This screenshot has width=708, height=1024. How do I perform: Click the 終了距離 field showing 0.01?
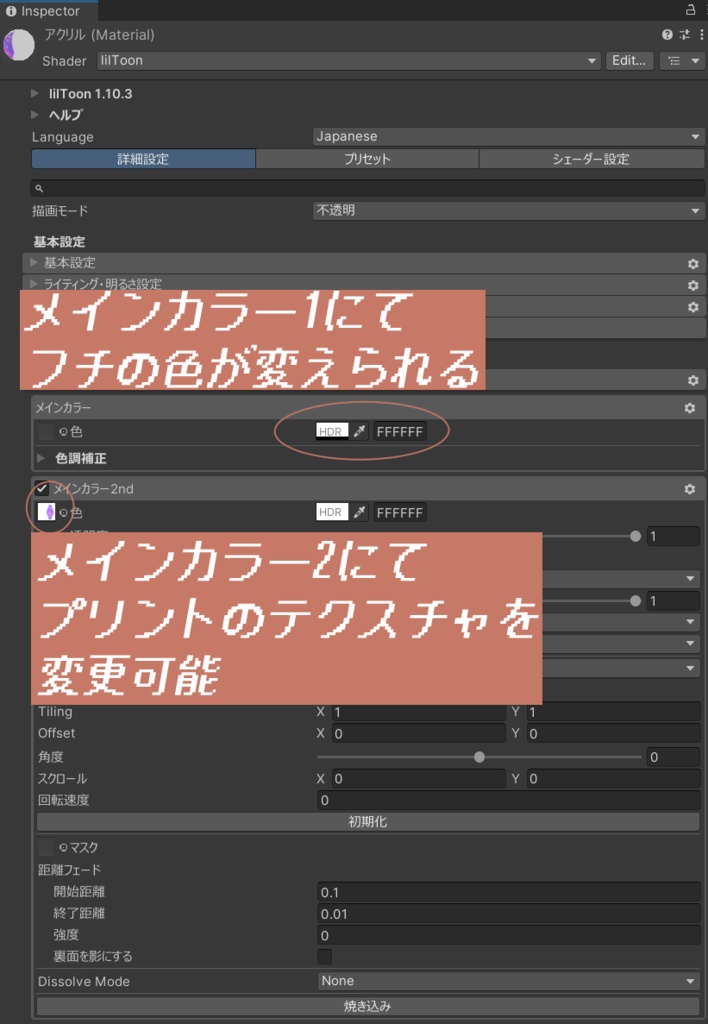point(508,914)
